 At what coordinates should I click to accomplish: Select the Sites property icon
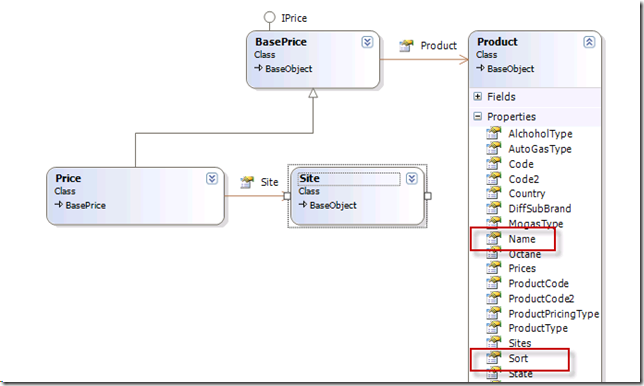[x=494, y=343]
